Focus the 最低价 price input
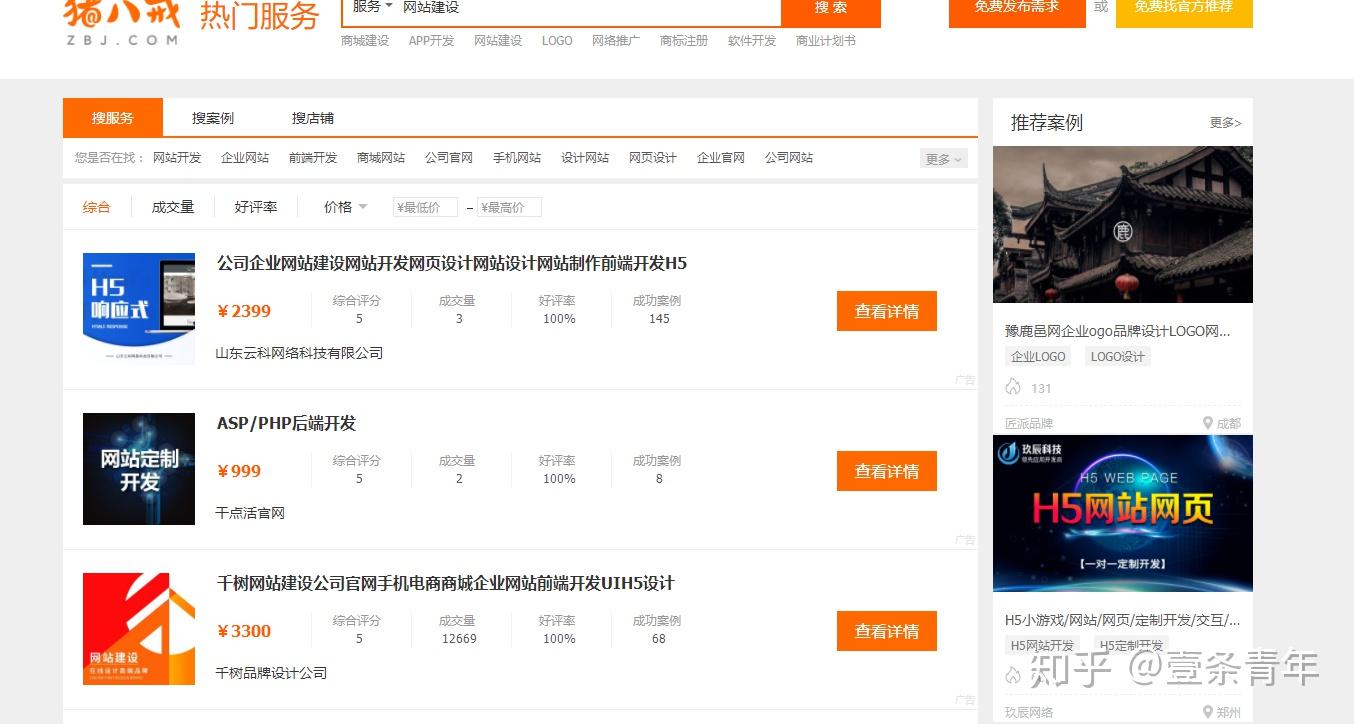 (425, 207)
